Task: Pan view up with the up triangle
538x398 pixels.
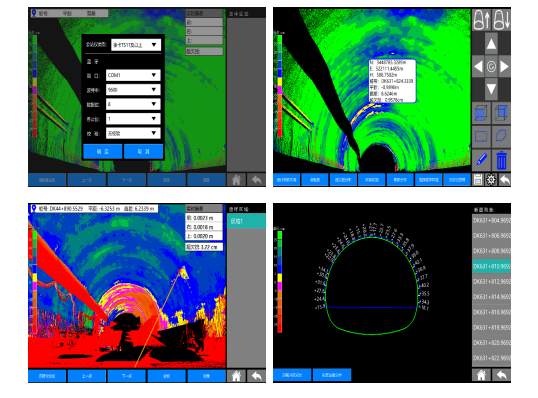Action: (x=491, y=44)
